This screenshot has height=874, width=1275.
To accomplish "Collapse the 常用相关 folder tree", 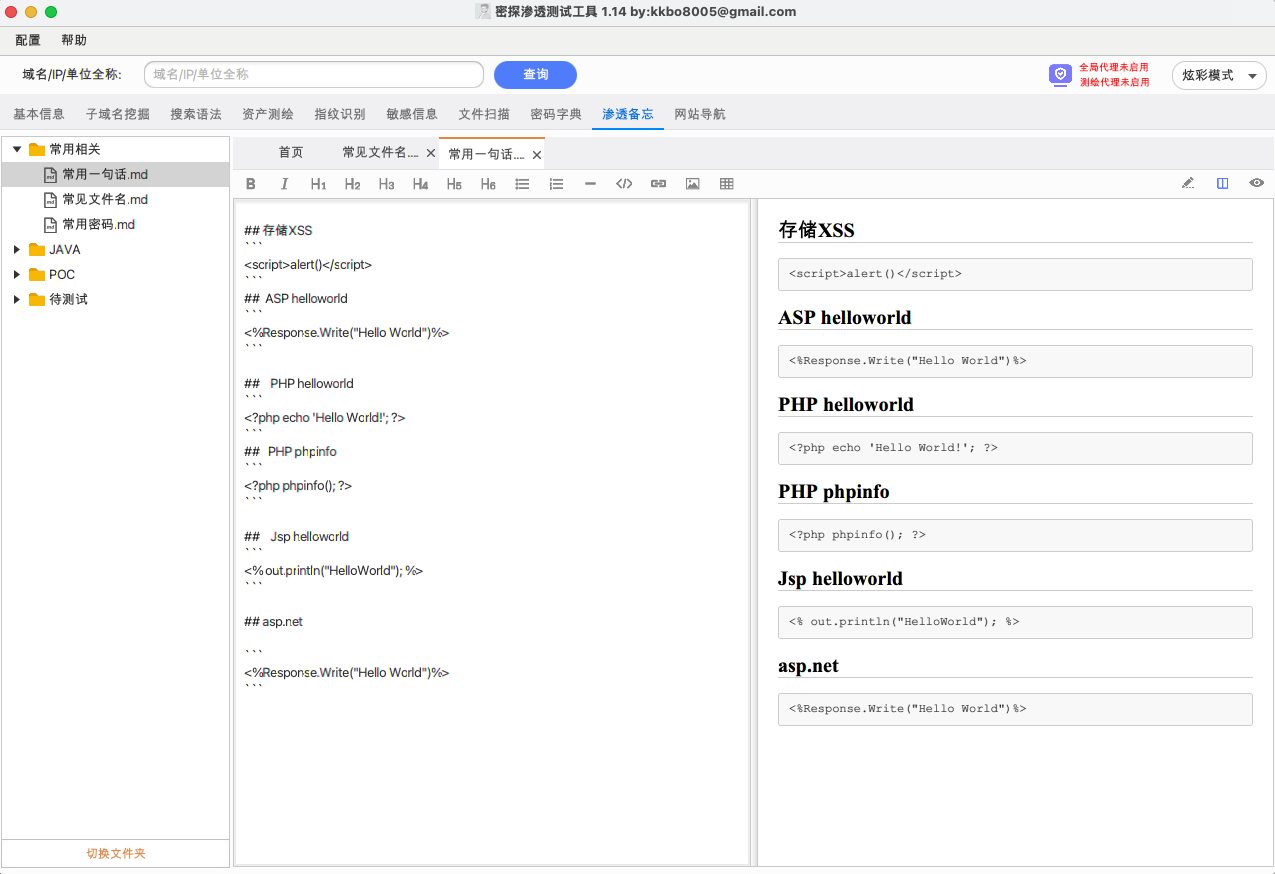I will [x=17, y=149].
